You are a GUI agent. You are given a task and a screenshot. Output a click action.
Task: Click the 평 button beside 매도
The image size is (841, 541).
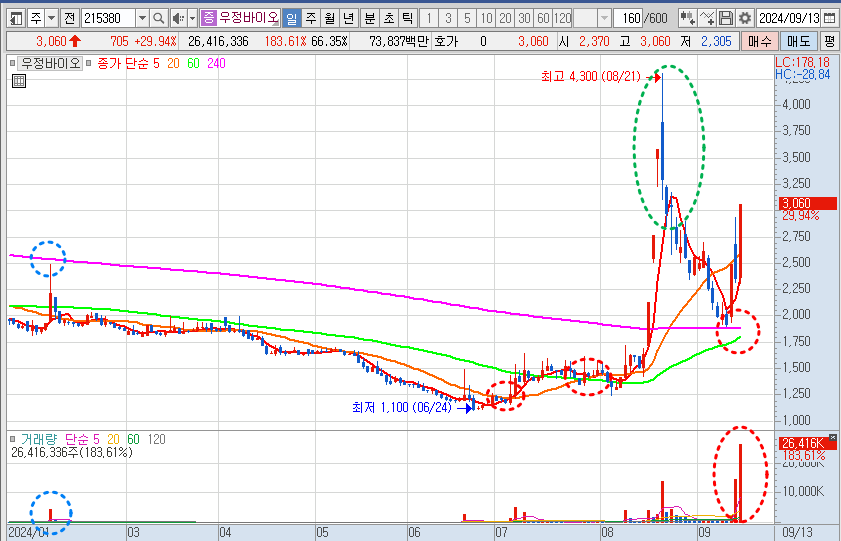(x=829, y=41)
